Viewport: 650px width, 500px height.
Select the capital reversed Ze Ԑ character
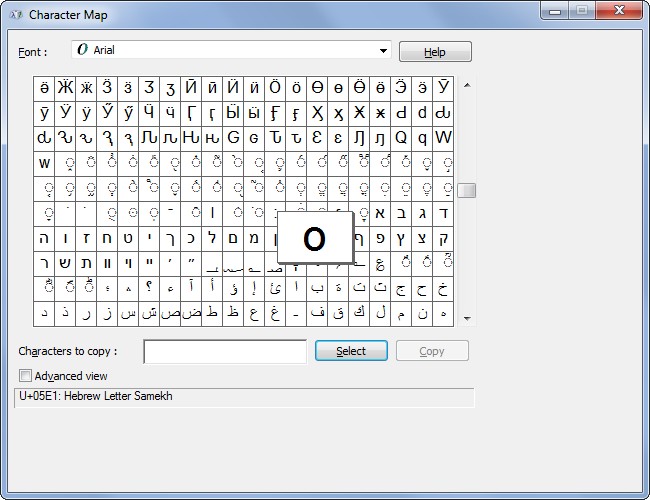(x=317, y=138)
